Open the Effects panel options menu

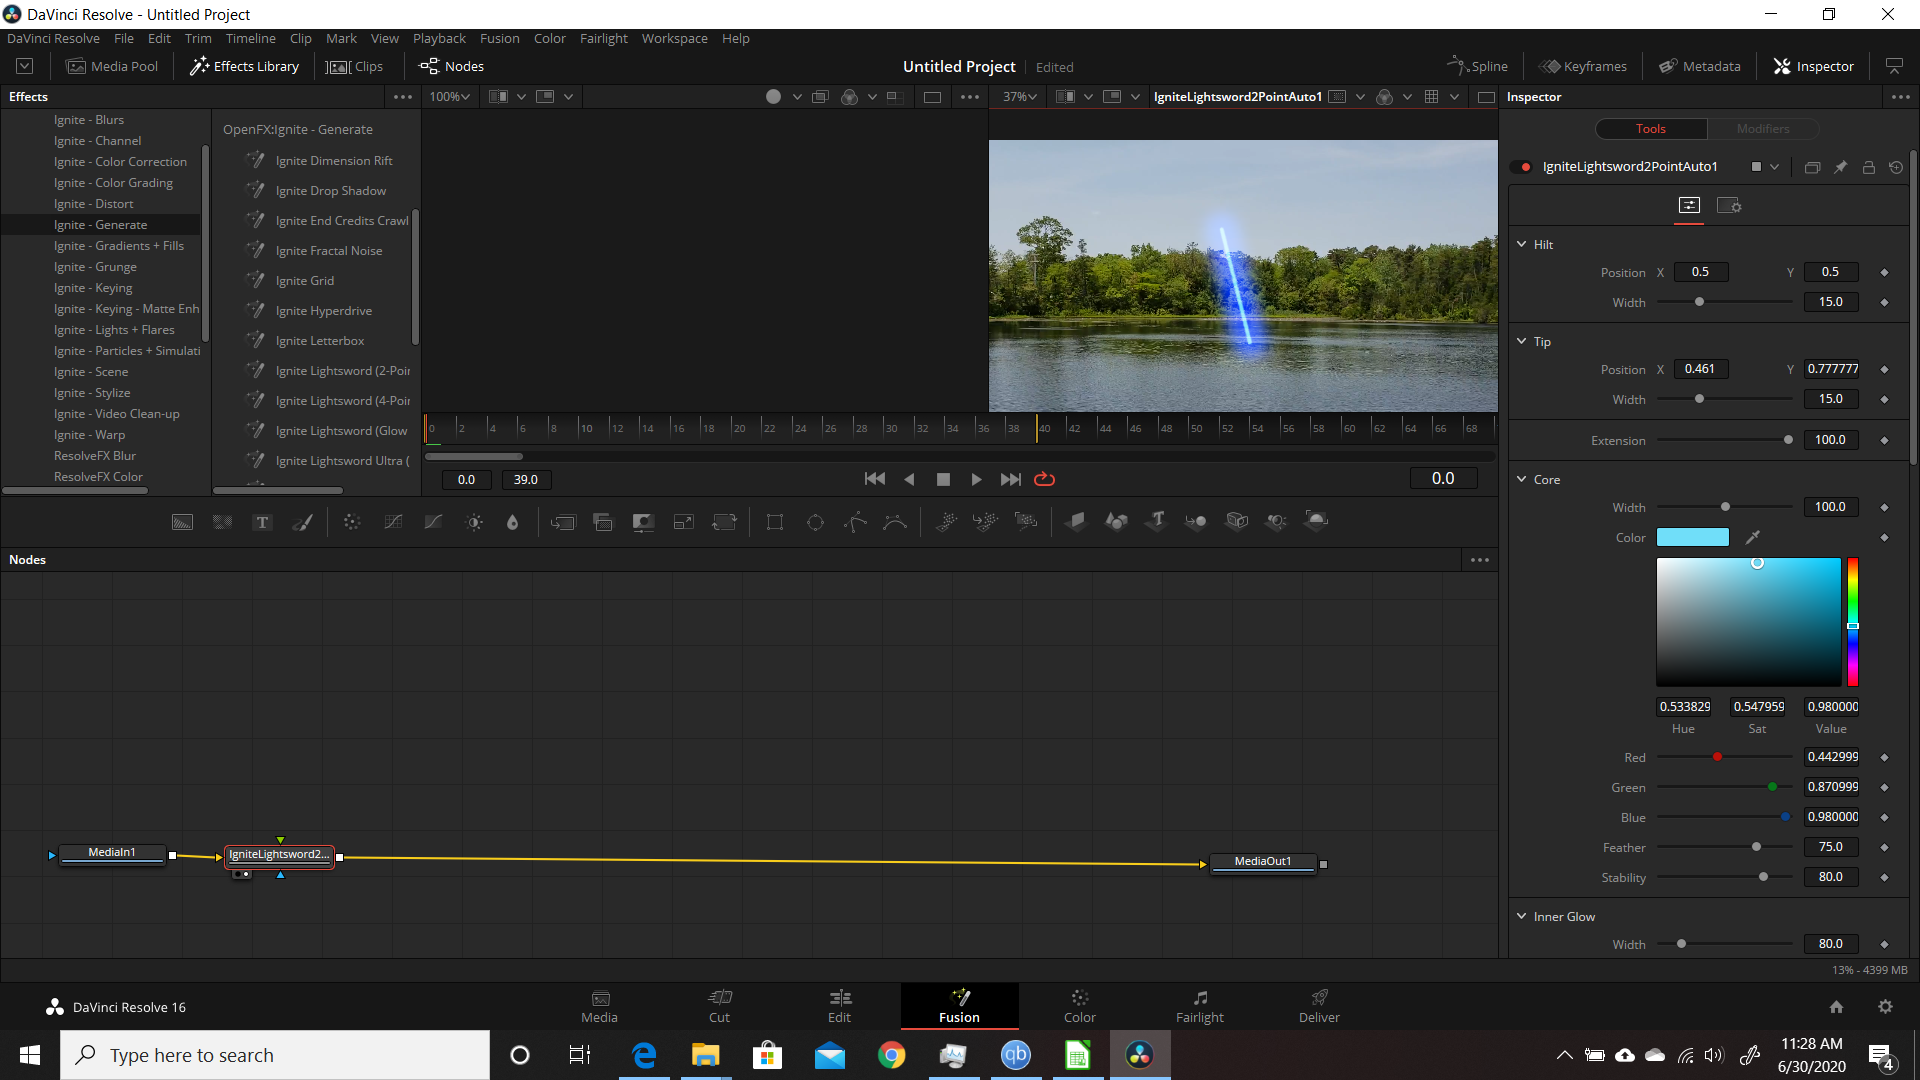(403, 97)
